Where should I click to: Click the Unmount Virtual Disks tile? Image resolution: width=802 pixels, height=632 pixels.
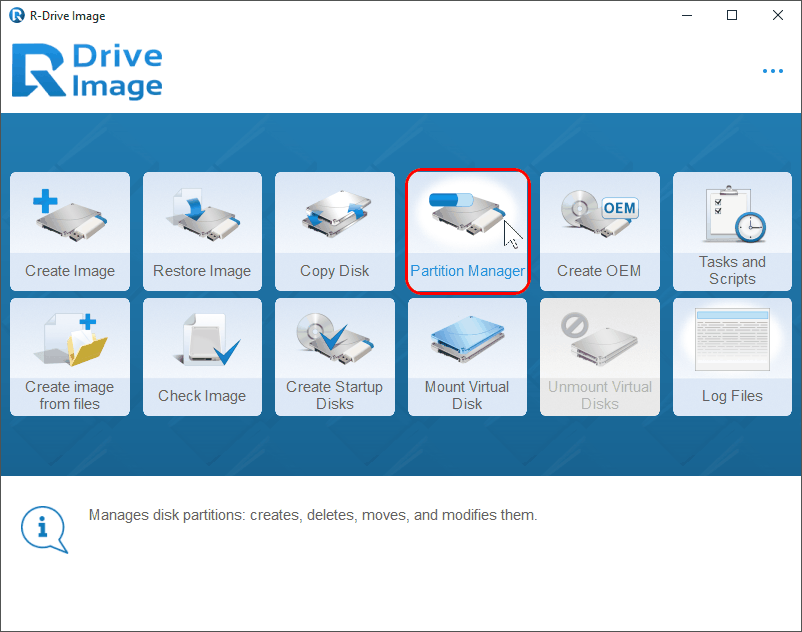pyautogui.click(x=600, y=357)
